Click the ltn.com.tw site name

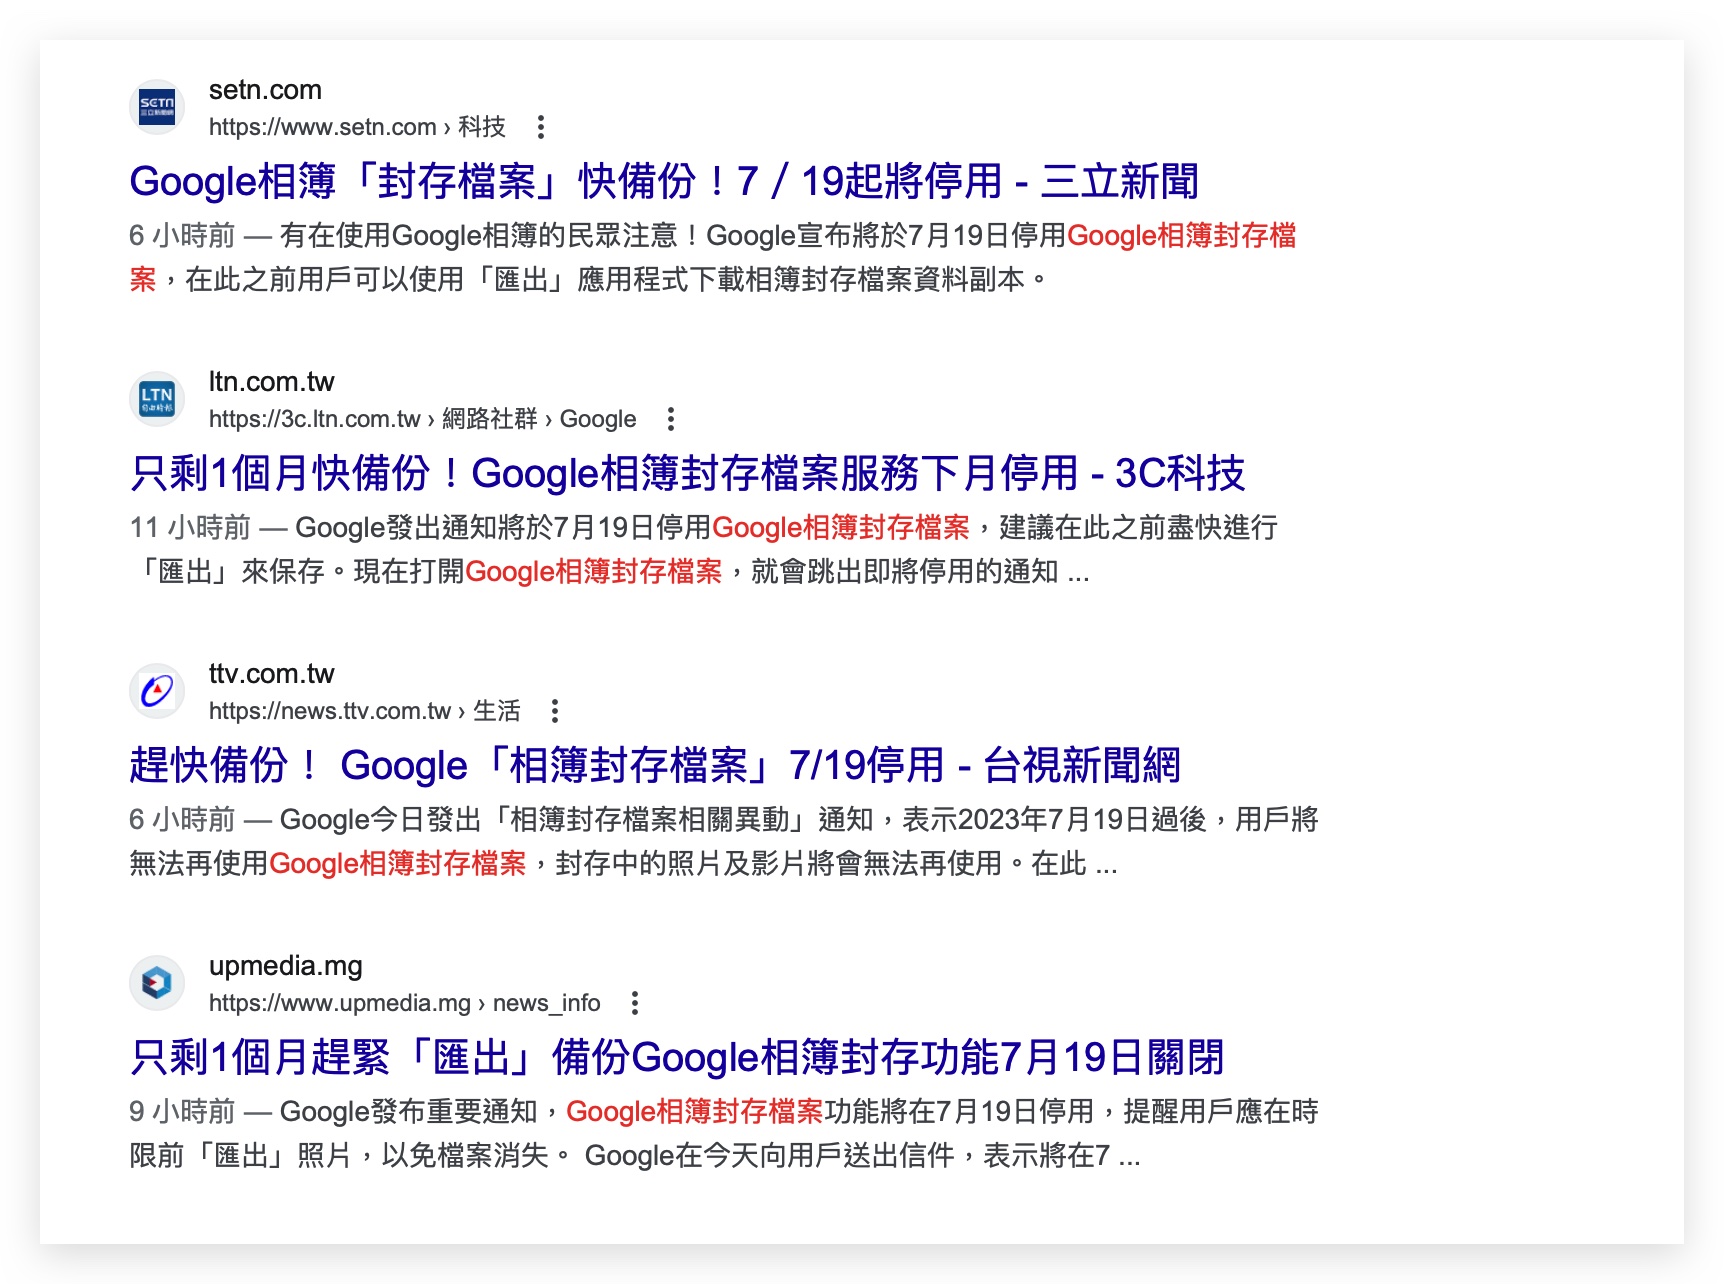coord(271,382)
